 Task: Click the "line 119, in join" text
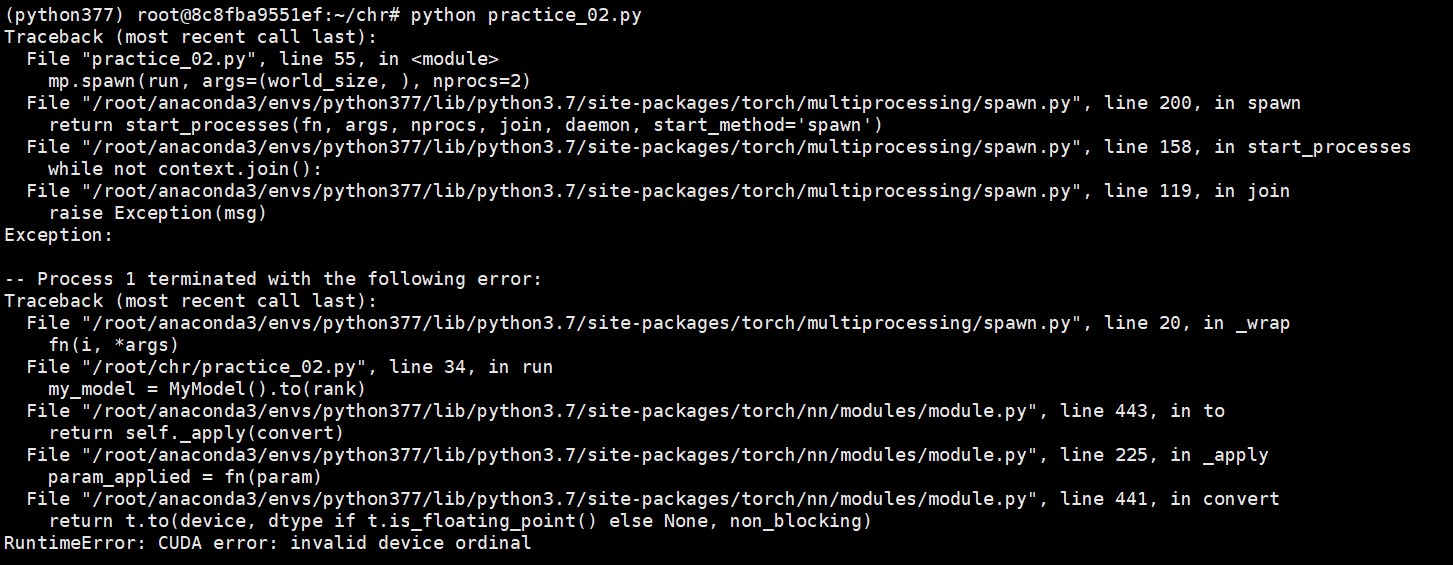tap(1196, 191)
